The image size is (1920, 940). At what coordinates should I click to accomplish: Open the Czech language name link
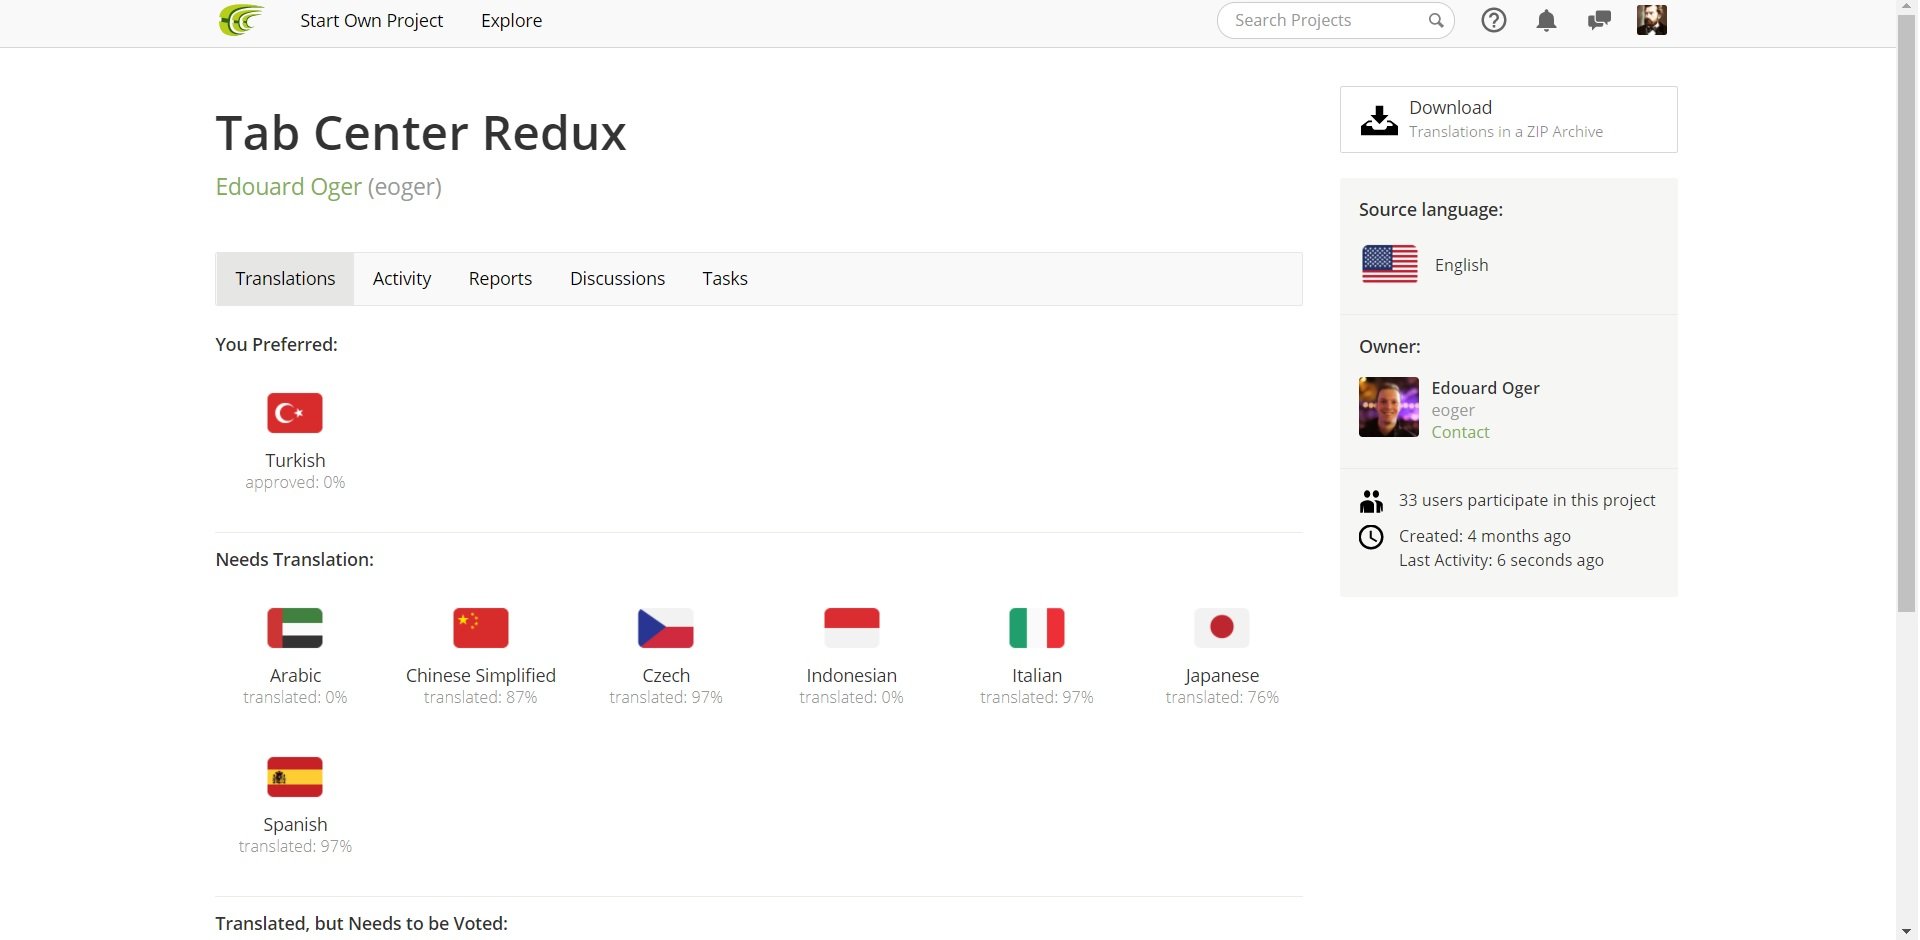[x=666, y=675]
